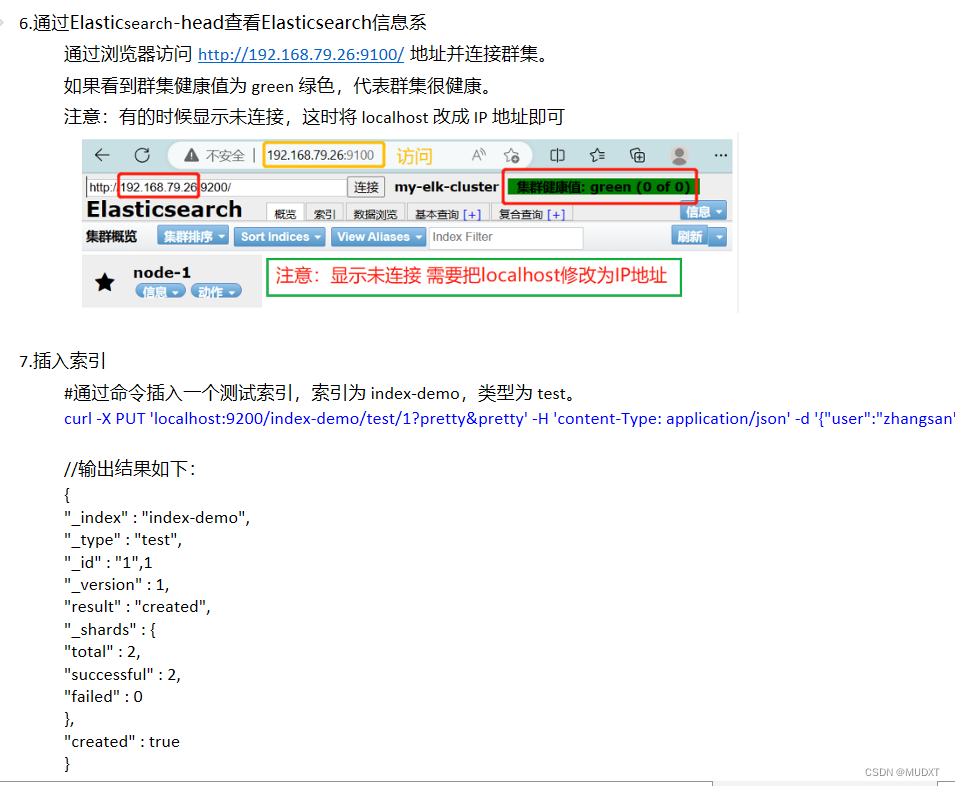Expand the Sort Indices dropdown

(280, 236)
